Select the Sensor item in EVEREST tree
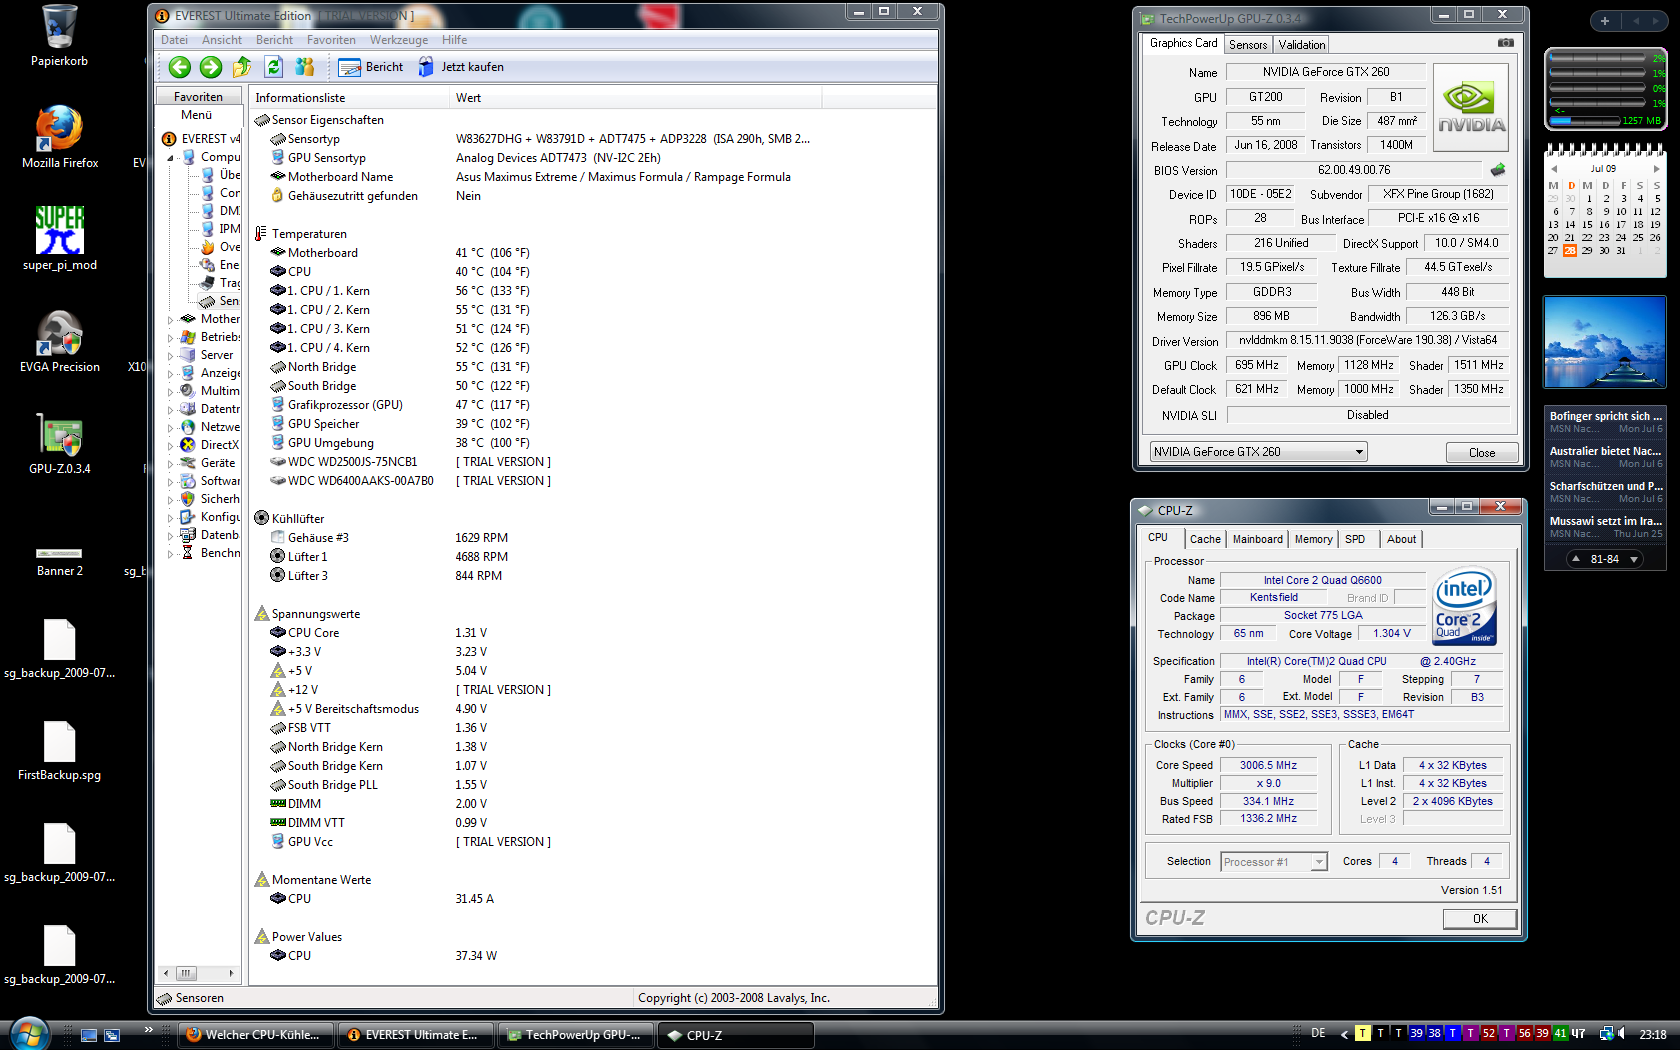1680x1050 pixels. [x=221, y=301]
